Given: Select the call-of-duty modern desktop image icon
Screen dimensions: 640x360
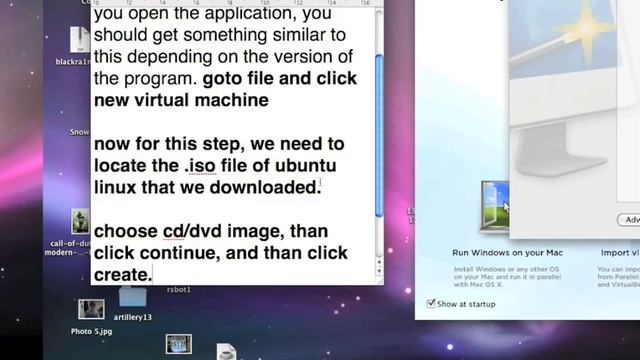Looking at the screenshot, I should tap(80, 222).
